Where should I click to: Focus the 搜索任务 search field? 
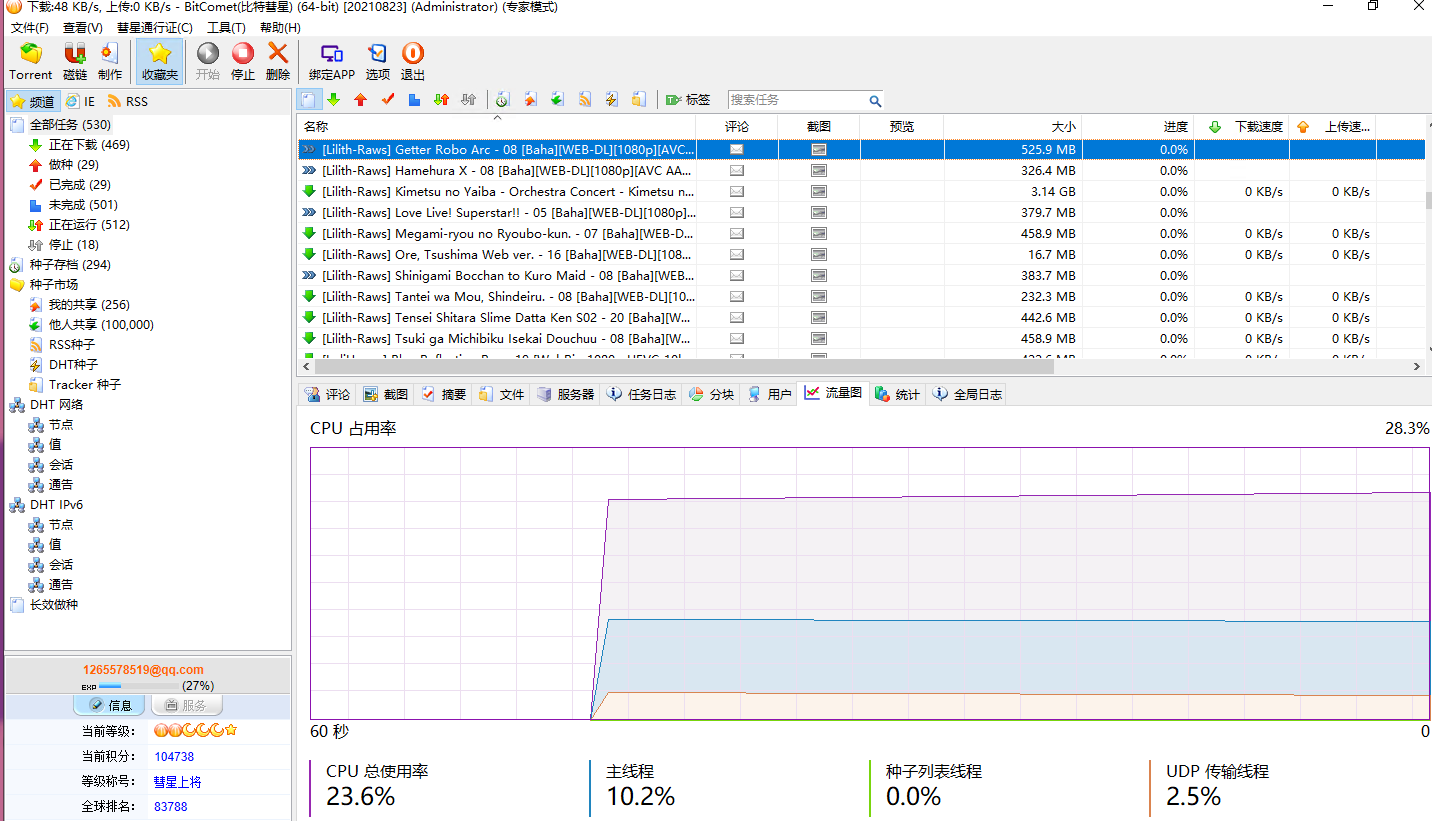pos(797,100)
